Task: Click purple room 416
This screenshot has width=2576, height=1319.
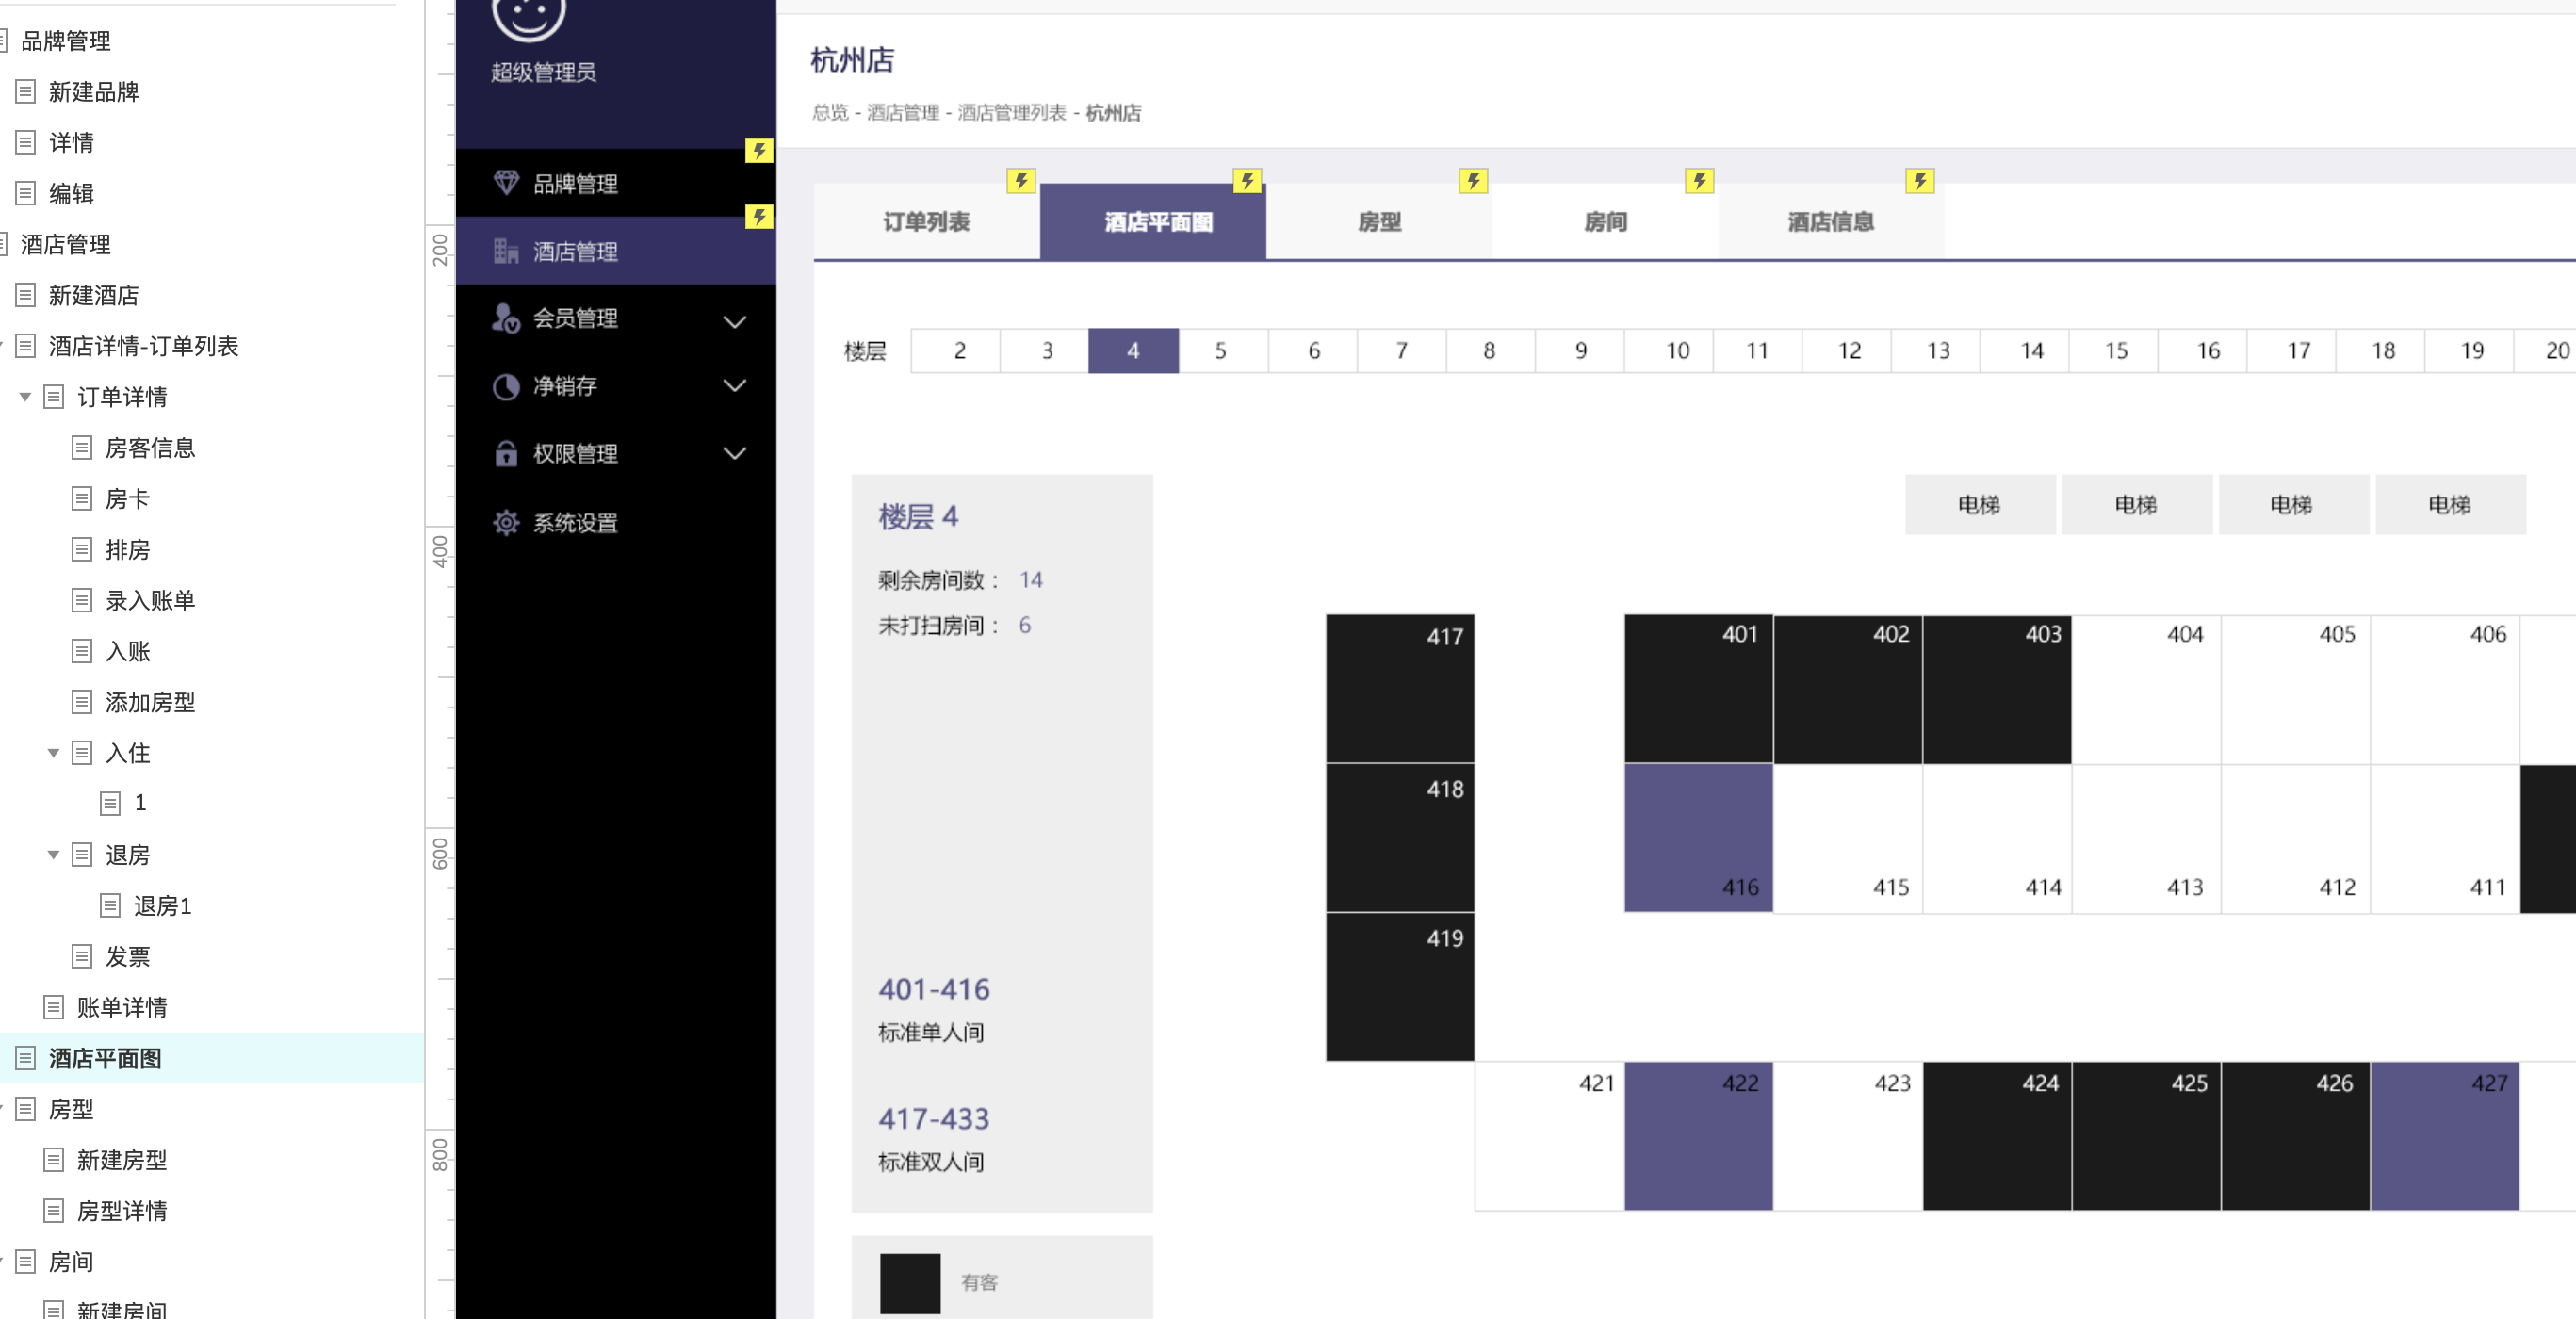Action: point(1699,838)
